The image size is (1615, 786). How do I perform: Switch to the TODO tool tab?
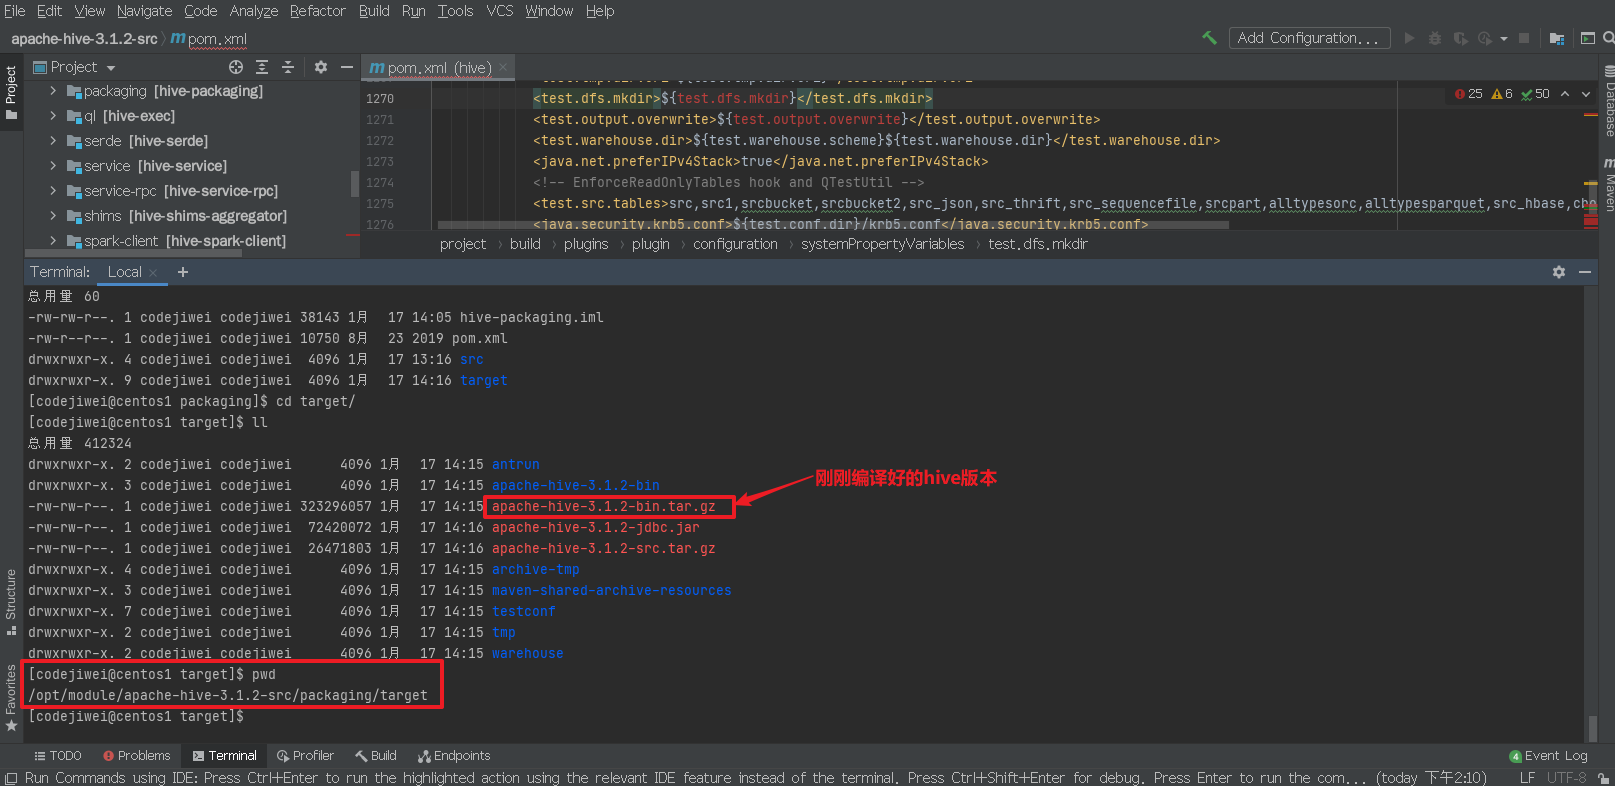point(58,756)
